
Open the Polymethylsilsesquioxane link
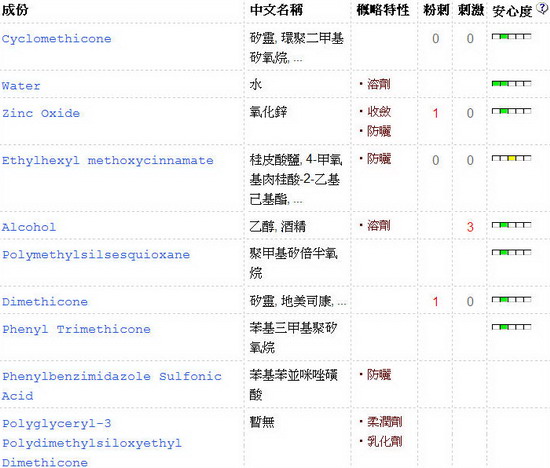[96, 255]
